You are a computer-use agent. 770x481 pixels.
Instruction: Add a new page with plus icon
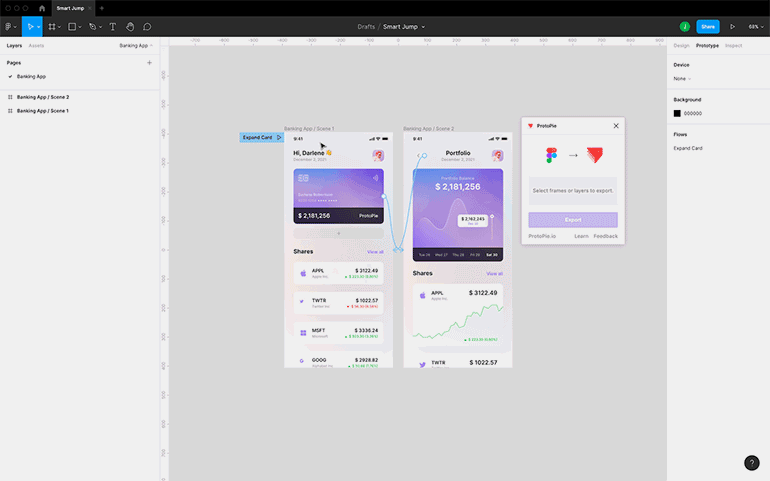(149, 62)
